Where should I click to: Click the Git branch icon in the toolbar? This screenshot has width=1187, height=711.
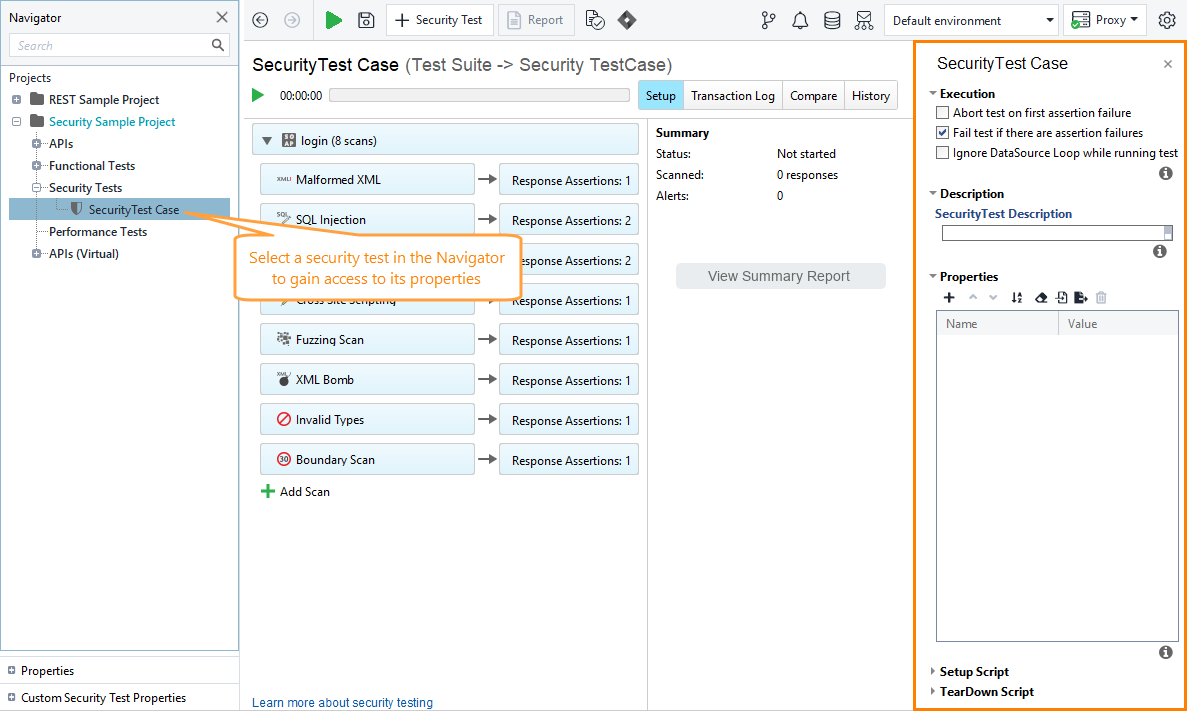coord(768,20)
